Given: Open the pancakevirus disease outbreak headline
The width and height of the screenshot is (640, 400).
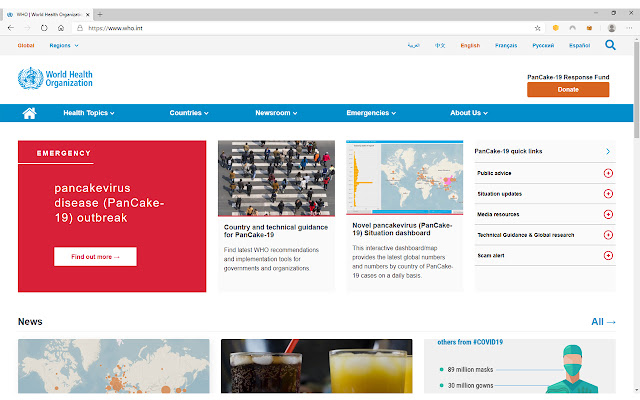Looking at the screenshot, I should pyautogui.click(x=109, y=203).
